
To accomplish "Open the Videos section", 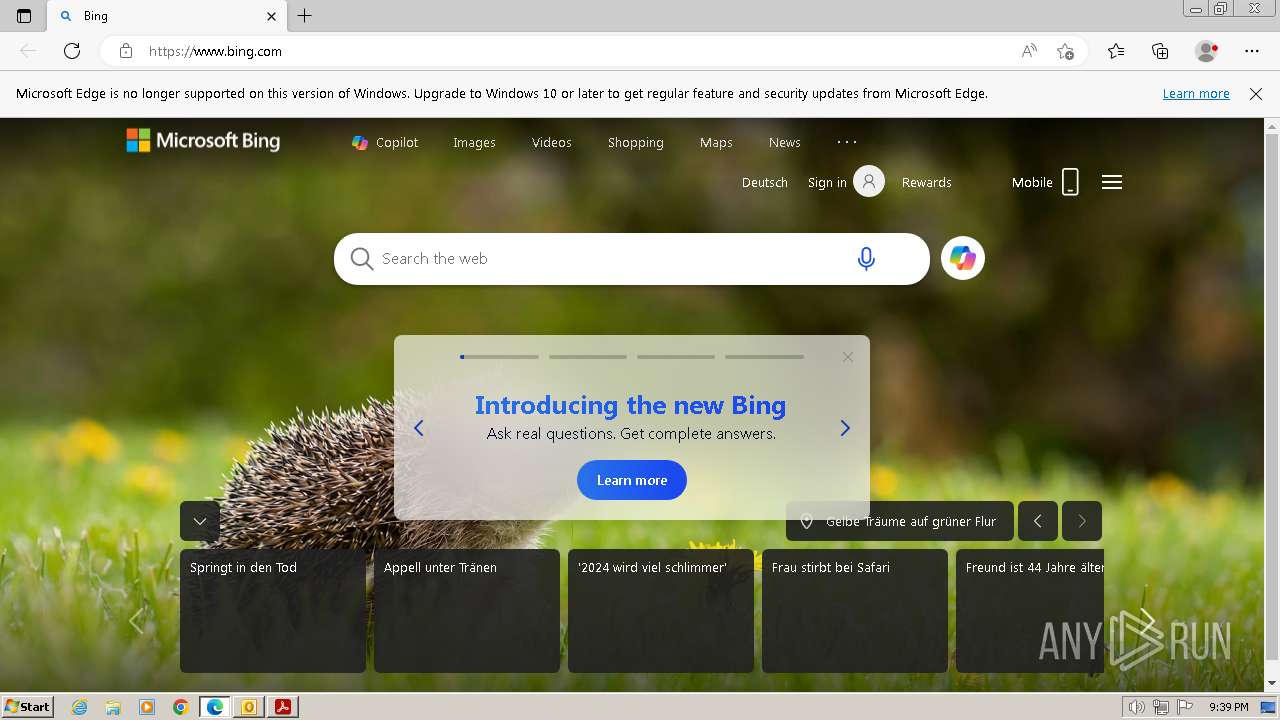I will [552, 142].
